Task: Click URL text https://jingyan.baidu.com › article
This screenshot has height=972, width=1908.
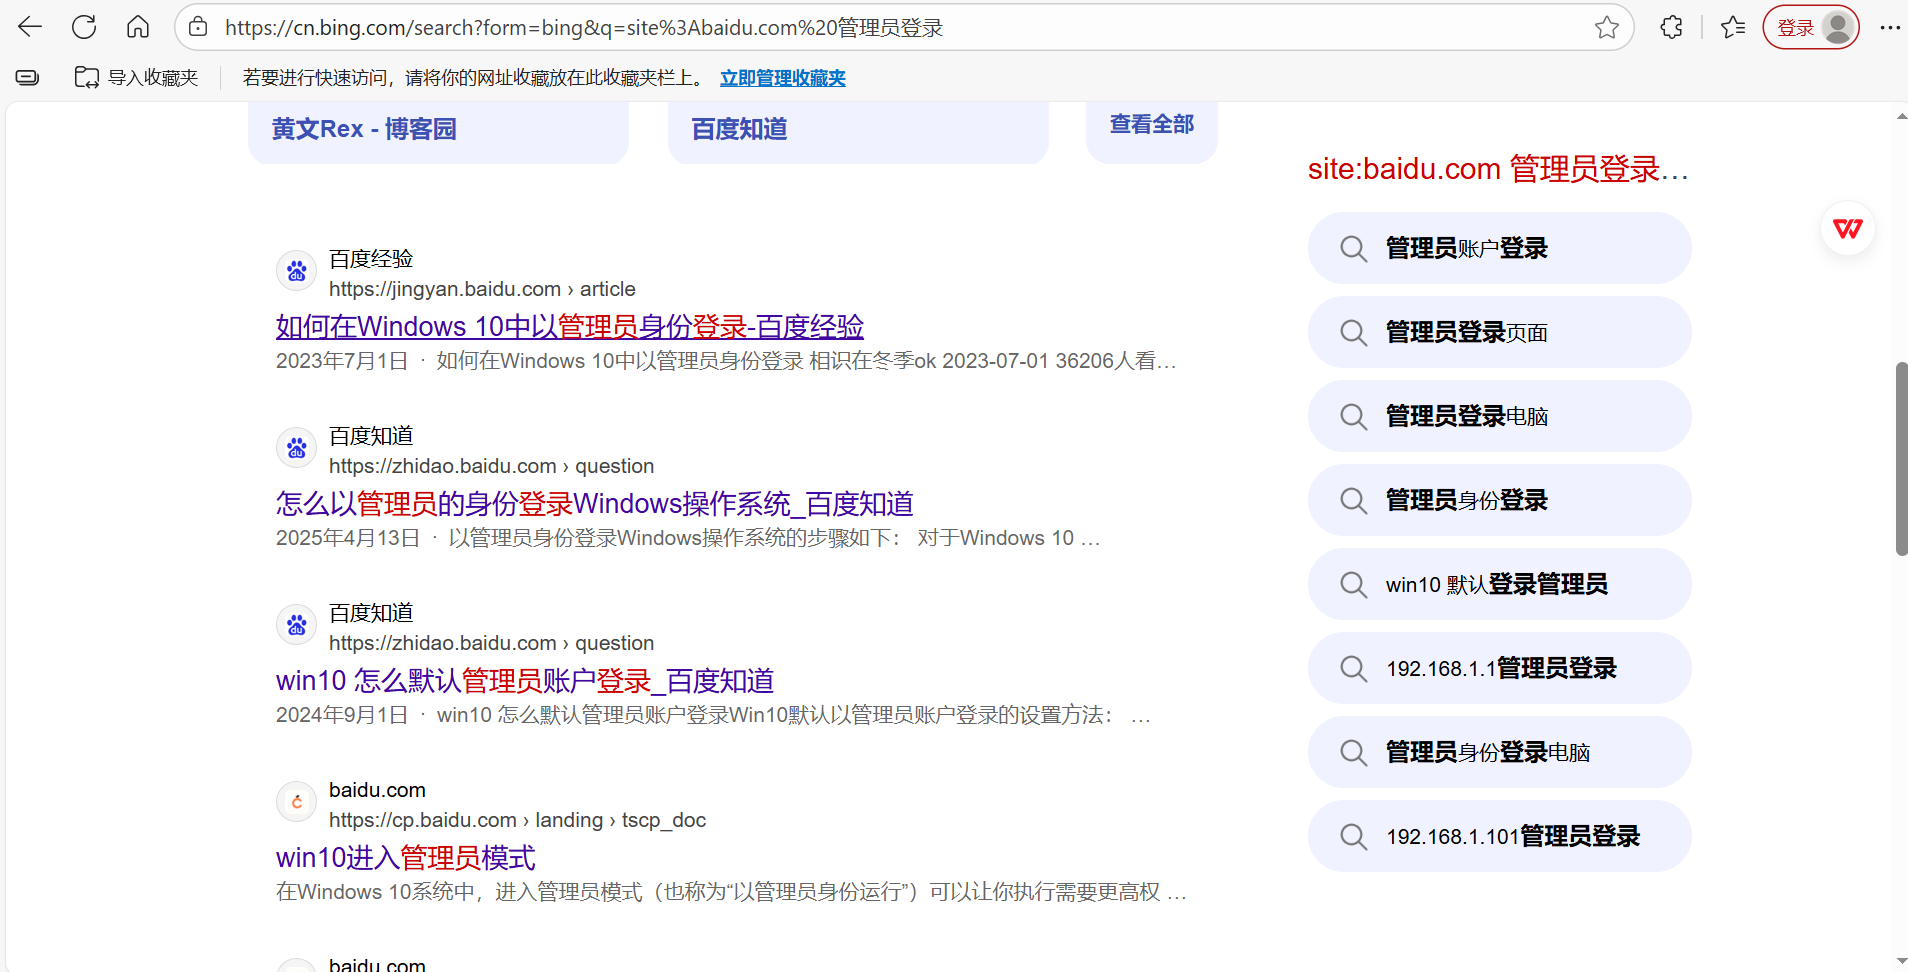Action: click(x=482, y=289)
